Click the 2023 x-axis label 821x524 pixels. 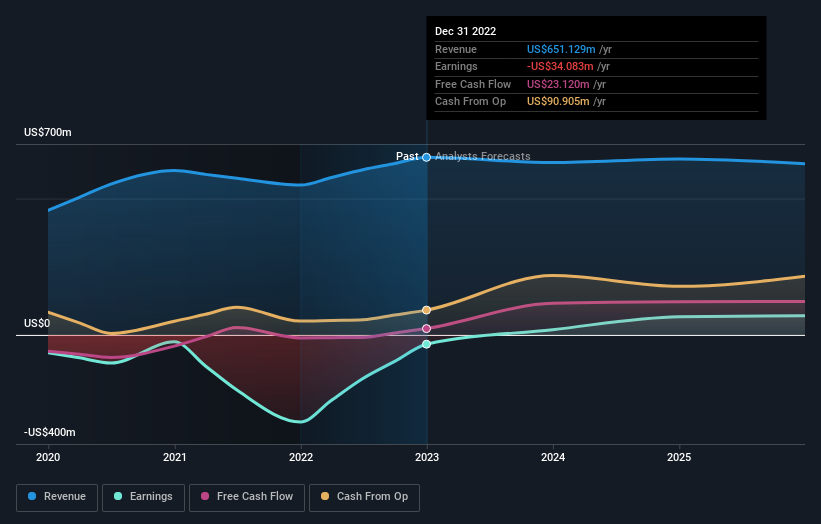427,458
